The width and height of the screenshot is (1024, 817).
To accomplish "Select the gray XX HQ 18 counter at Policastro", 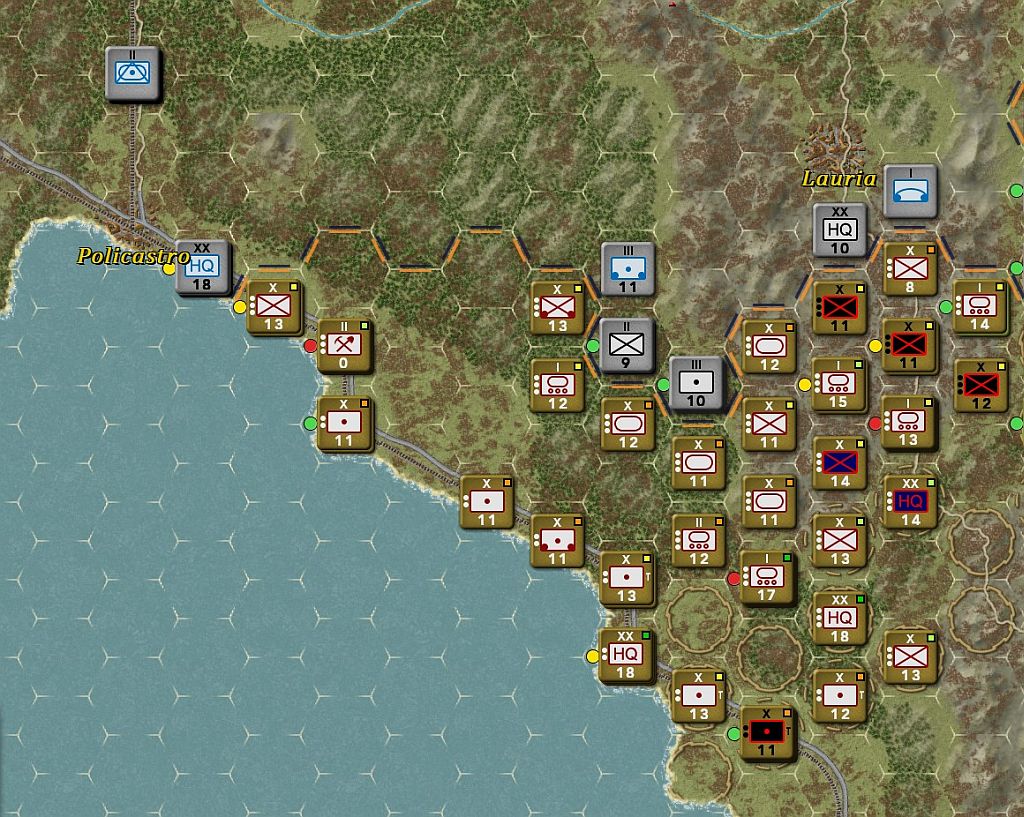I will coord(202,267).
